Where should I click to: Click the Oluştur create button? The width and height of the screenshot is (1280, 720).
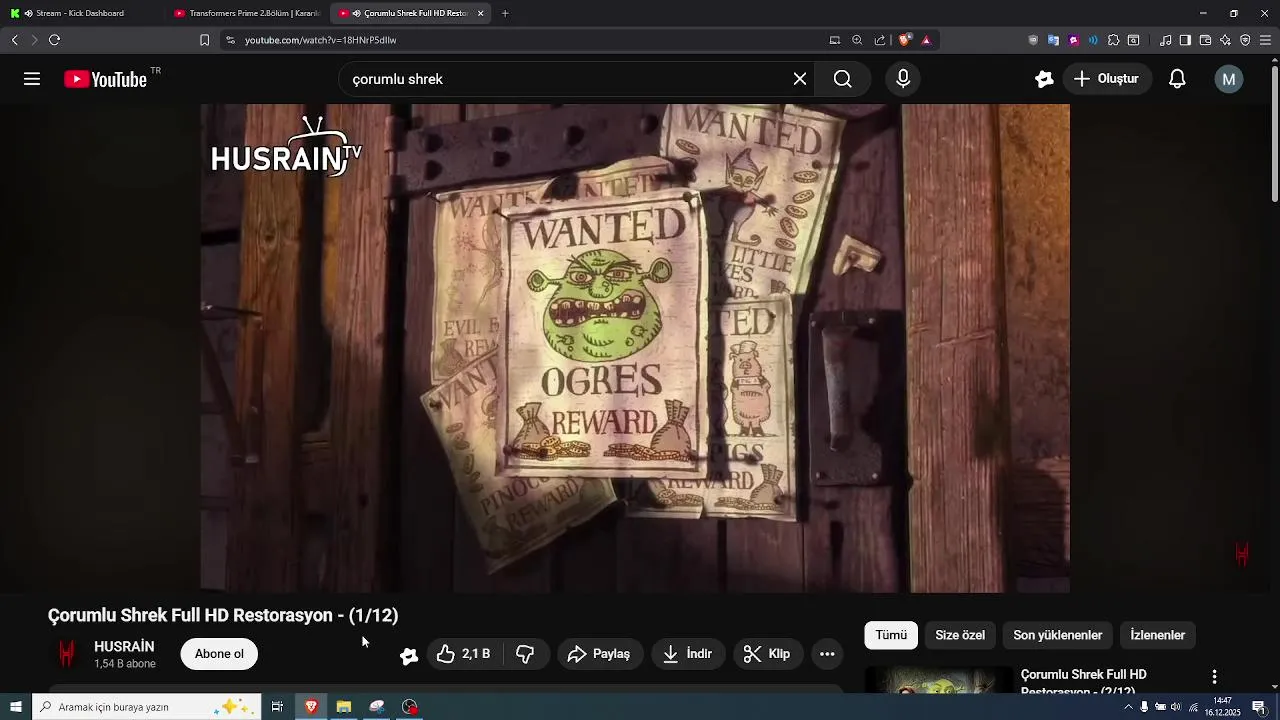tap(1106, 79)
